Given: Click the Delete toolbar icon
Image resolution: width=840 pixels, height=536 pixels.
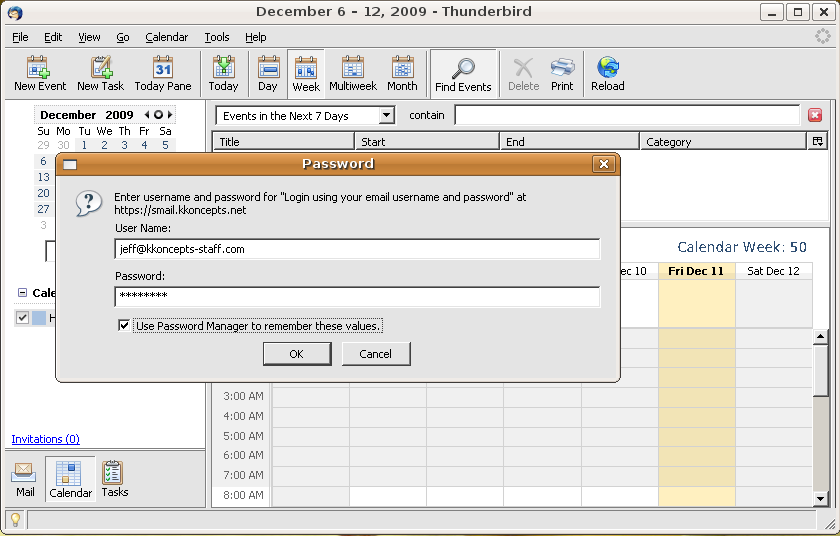Looking at the screenshot, I should (523, 74).
